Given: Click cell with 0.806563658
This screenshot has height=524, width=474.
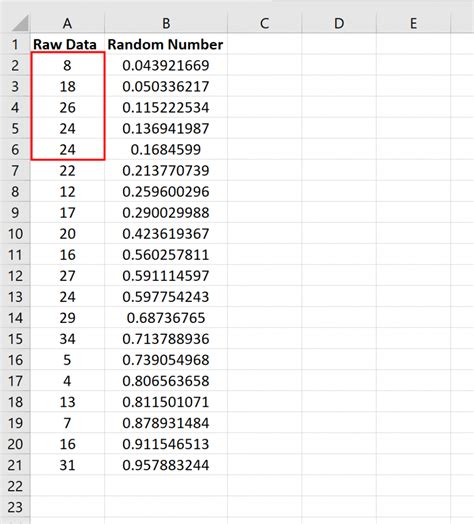Looking at the screenshot, I should [x=166, y=381].
